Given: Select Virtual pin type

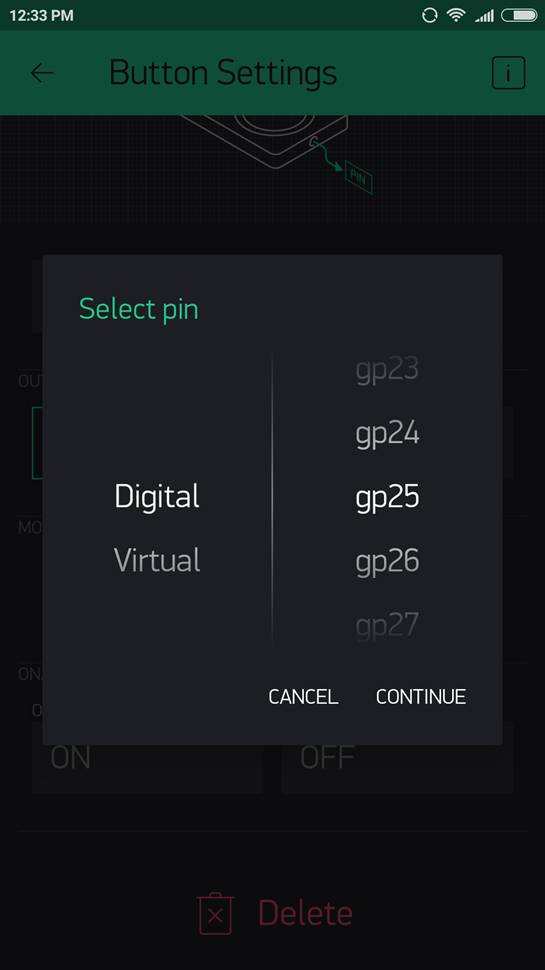Looking at the screenshot, I should 157,560.
